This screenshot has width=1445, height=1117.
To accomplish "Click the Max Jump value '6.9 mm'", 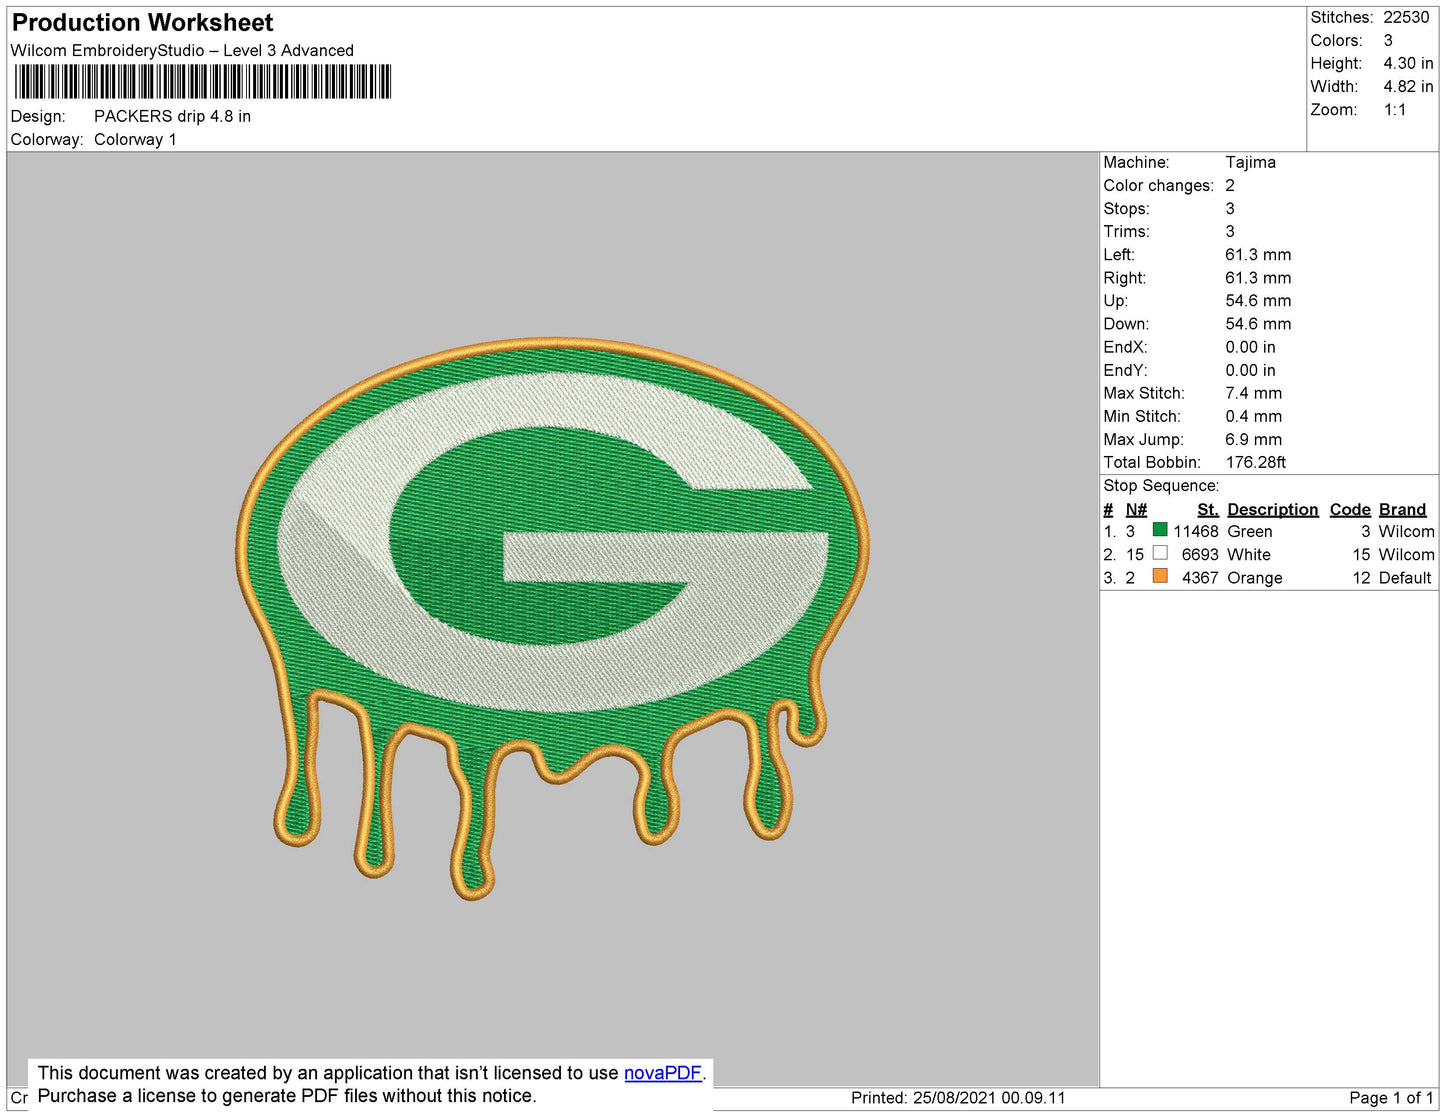I will pyautogui.click(x=1253, y=440).
